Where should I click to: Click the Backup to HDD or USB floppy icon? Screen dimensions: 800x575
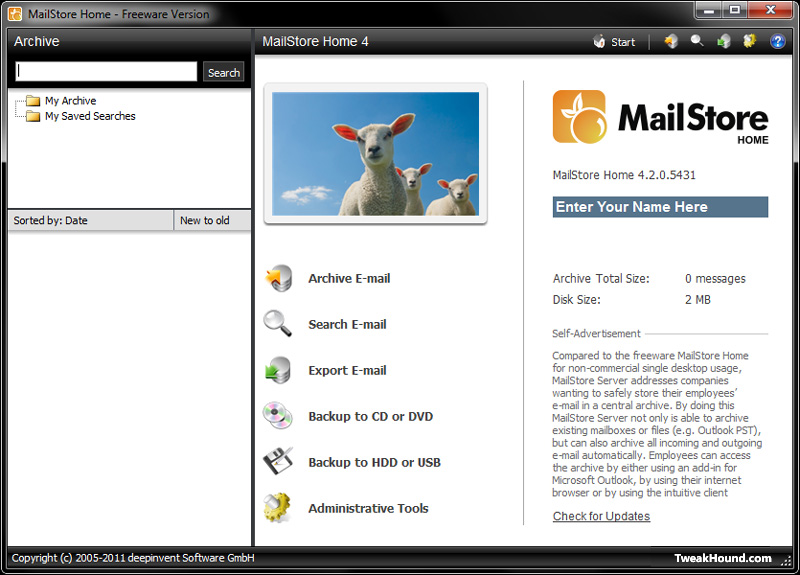tap(278, 461)
